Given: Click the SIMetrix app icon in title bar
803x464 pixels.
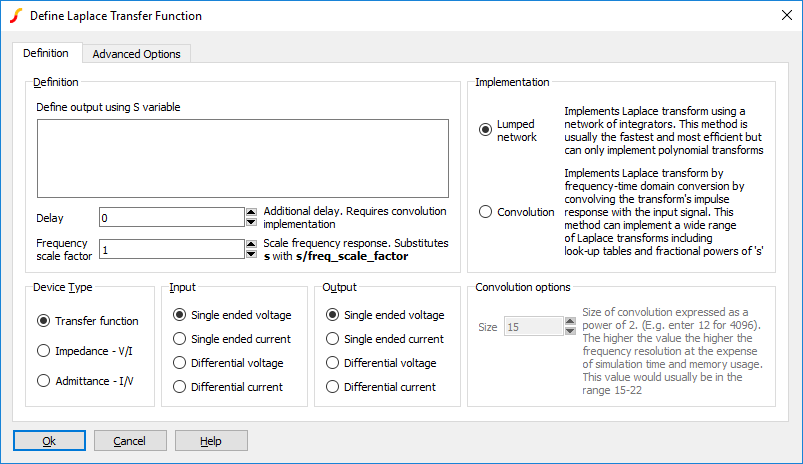Looking at the screenshot, I should pos(16,16).
